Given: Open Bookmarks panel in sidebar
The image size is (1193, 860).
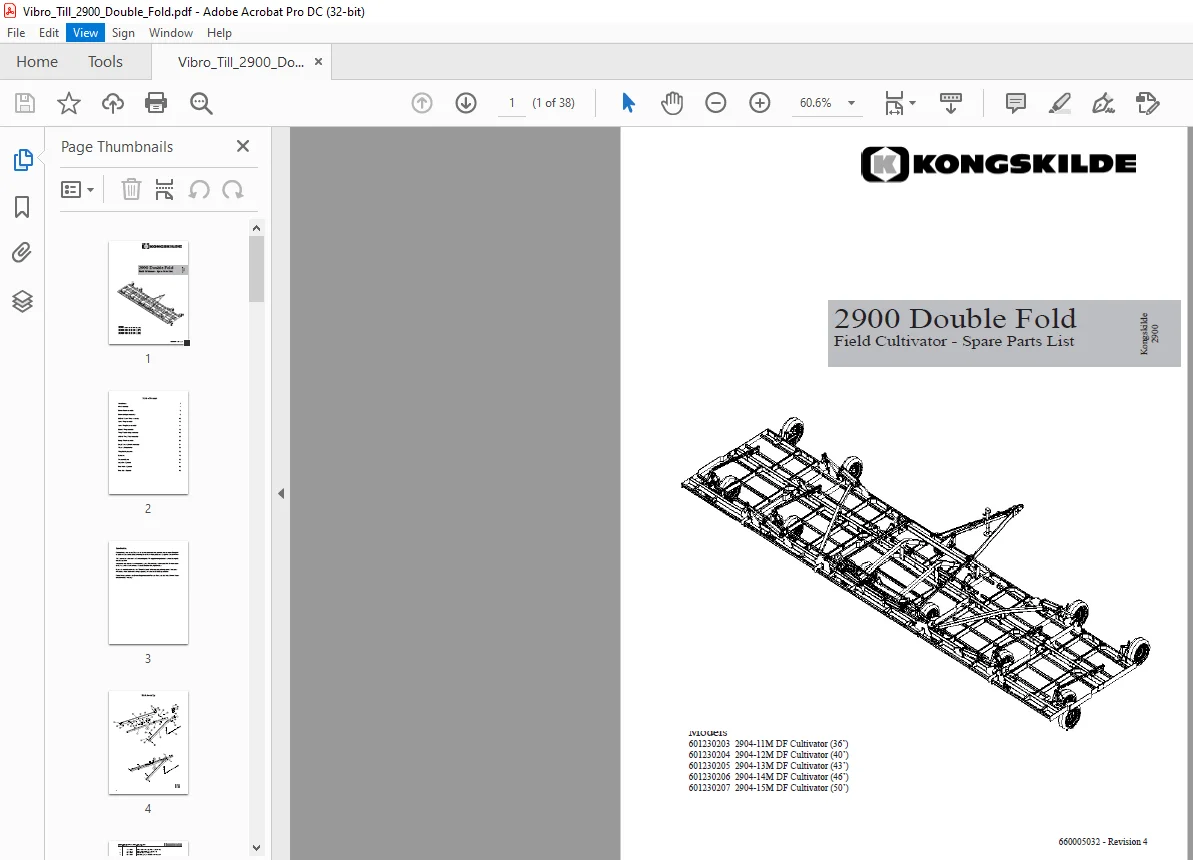Looking at the screenshot, I should coord(22,207).
